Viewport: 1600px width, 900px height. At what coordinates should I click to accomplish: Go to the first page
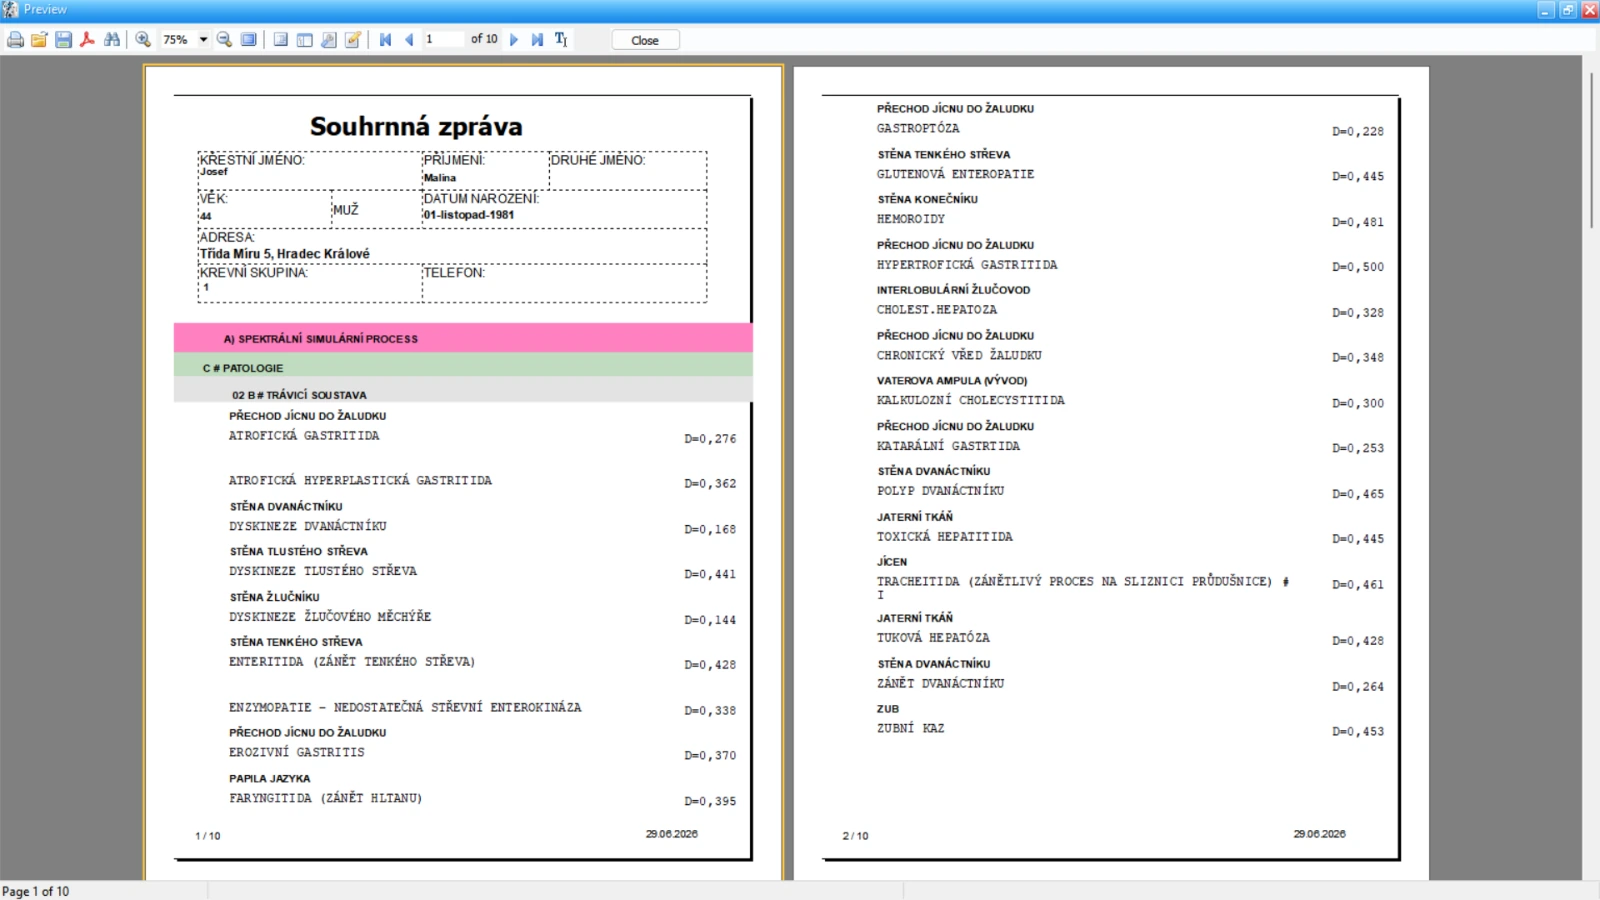pos(385,40)
